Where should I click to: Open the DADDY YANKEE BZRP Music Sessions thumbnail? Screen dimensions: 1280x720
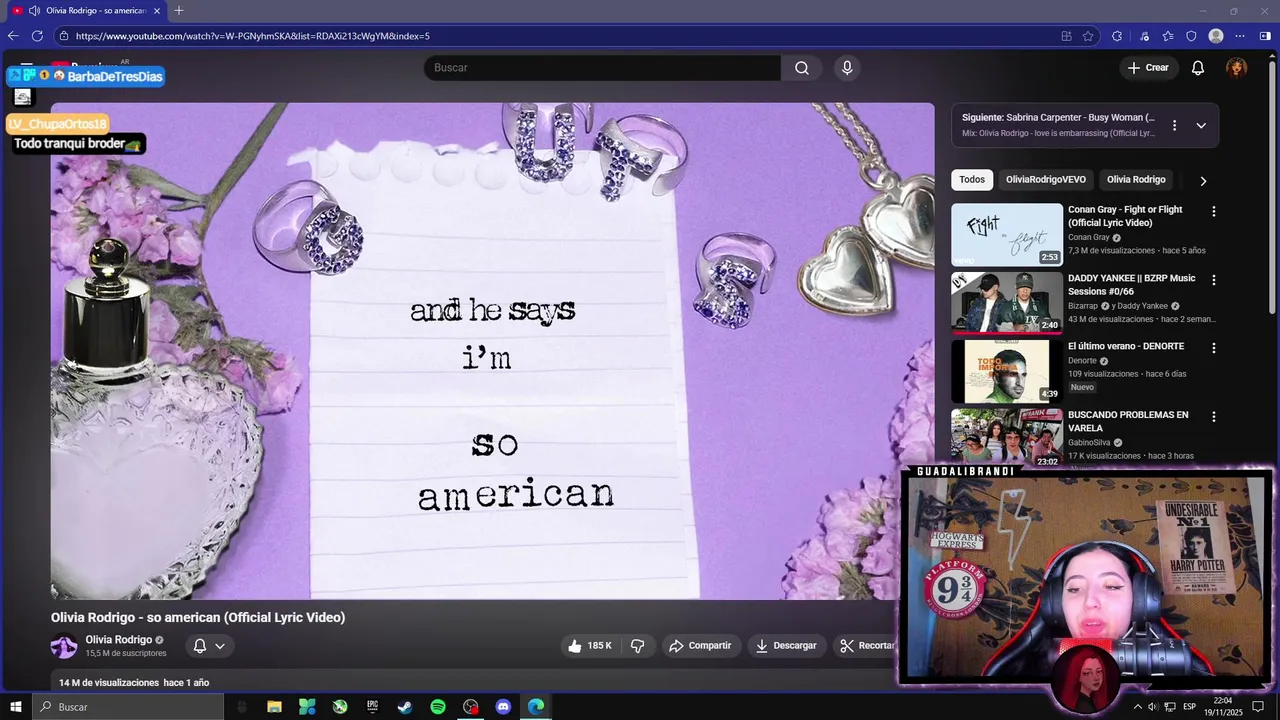(x=1007, y=303)
